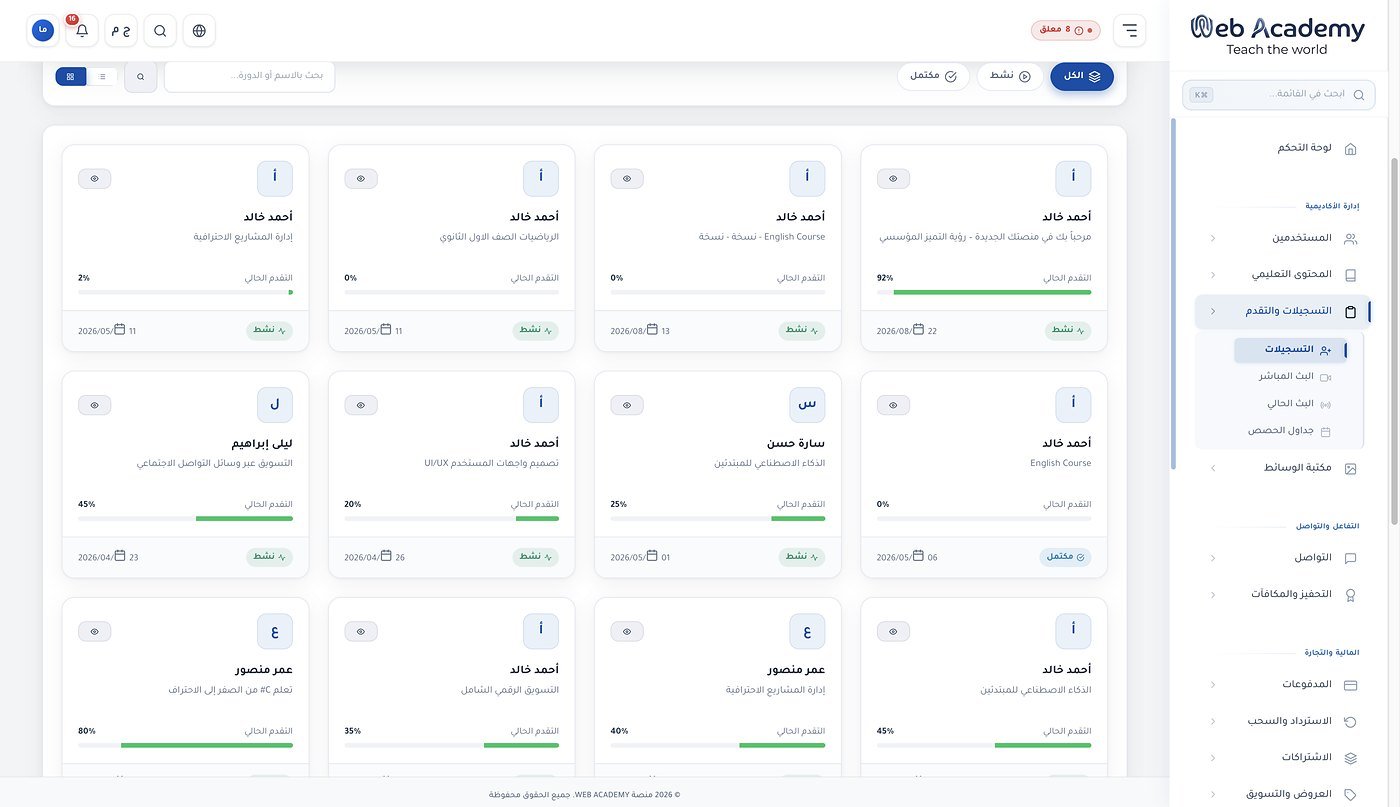Image resolution: width=1400 pixels, height=807 pixels.
Task: Open البث الحالي in the sidebar submenu
Action: point(1290,404)
